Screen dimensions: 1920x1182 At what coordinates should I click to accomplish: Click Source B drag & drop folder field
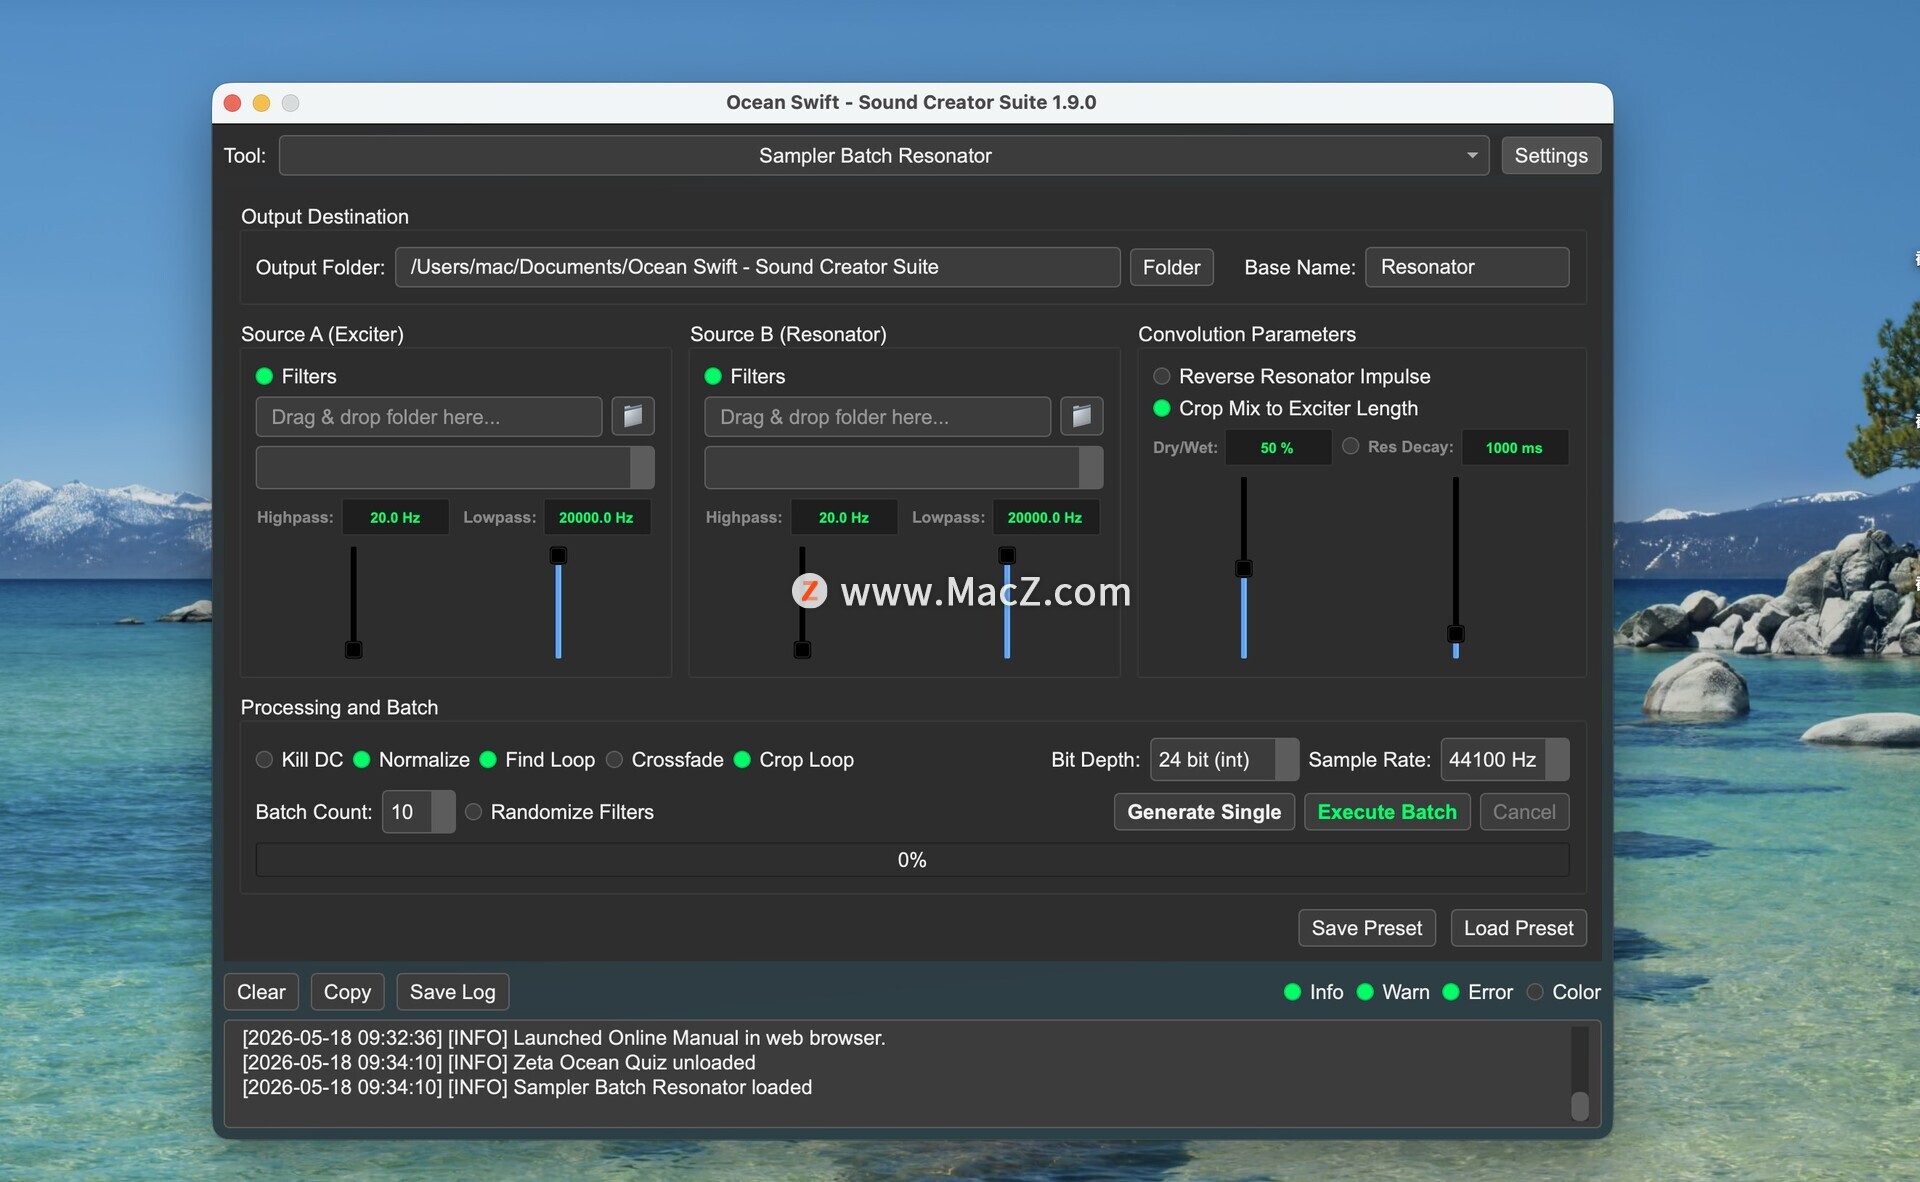coord(877,417)
